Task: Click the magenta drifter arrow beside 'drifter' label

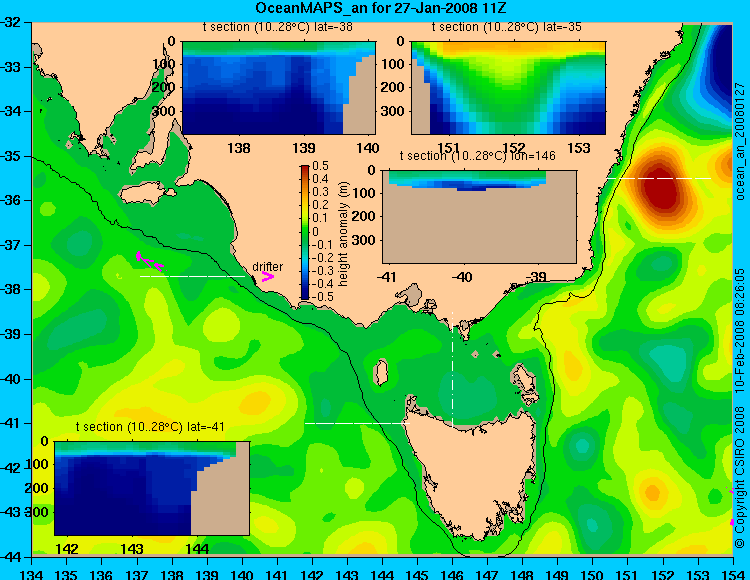Action: click(268, 276)
